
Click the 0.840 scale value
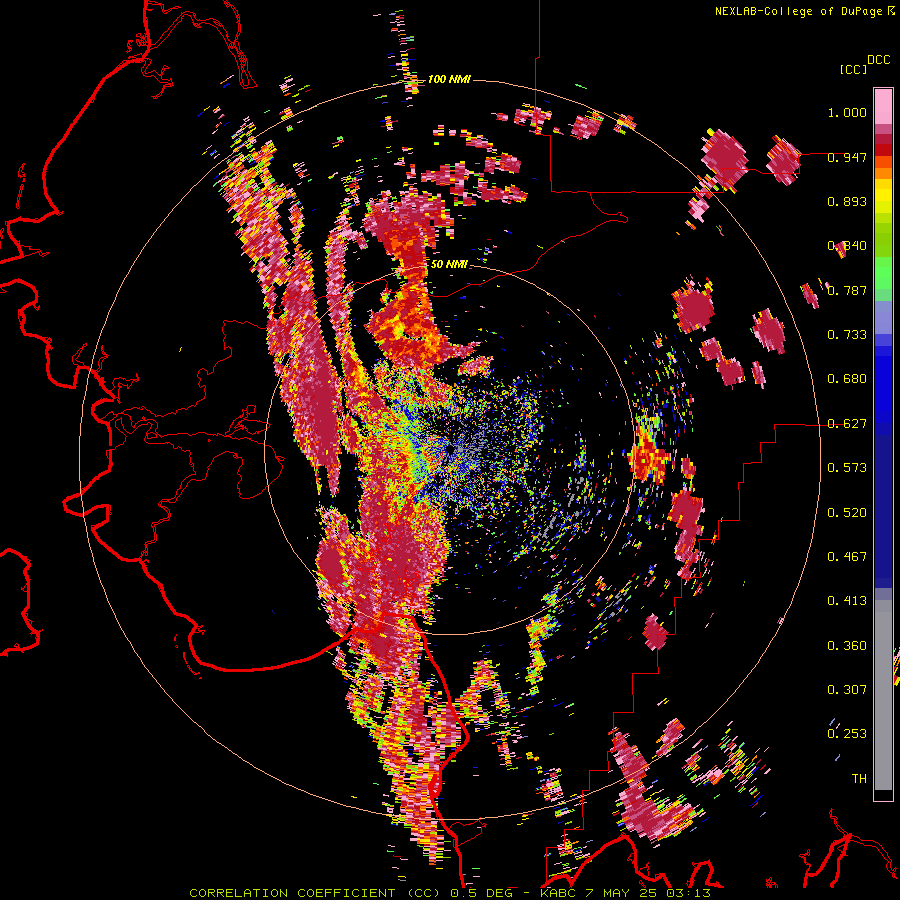pos(847,246)
